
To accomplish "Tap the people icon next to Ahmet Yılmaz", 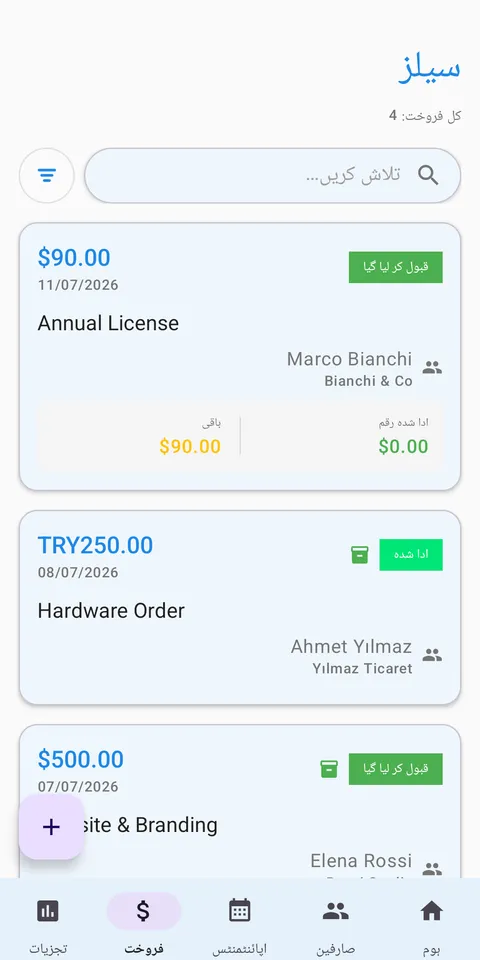I will pyautogui.click(x=432, y=655).
